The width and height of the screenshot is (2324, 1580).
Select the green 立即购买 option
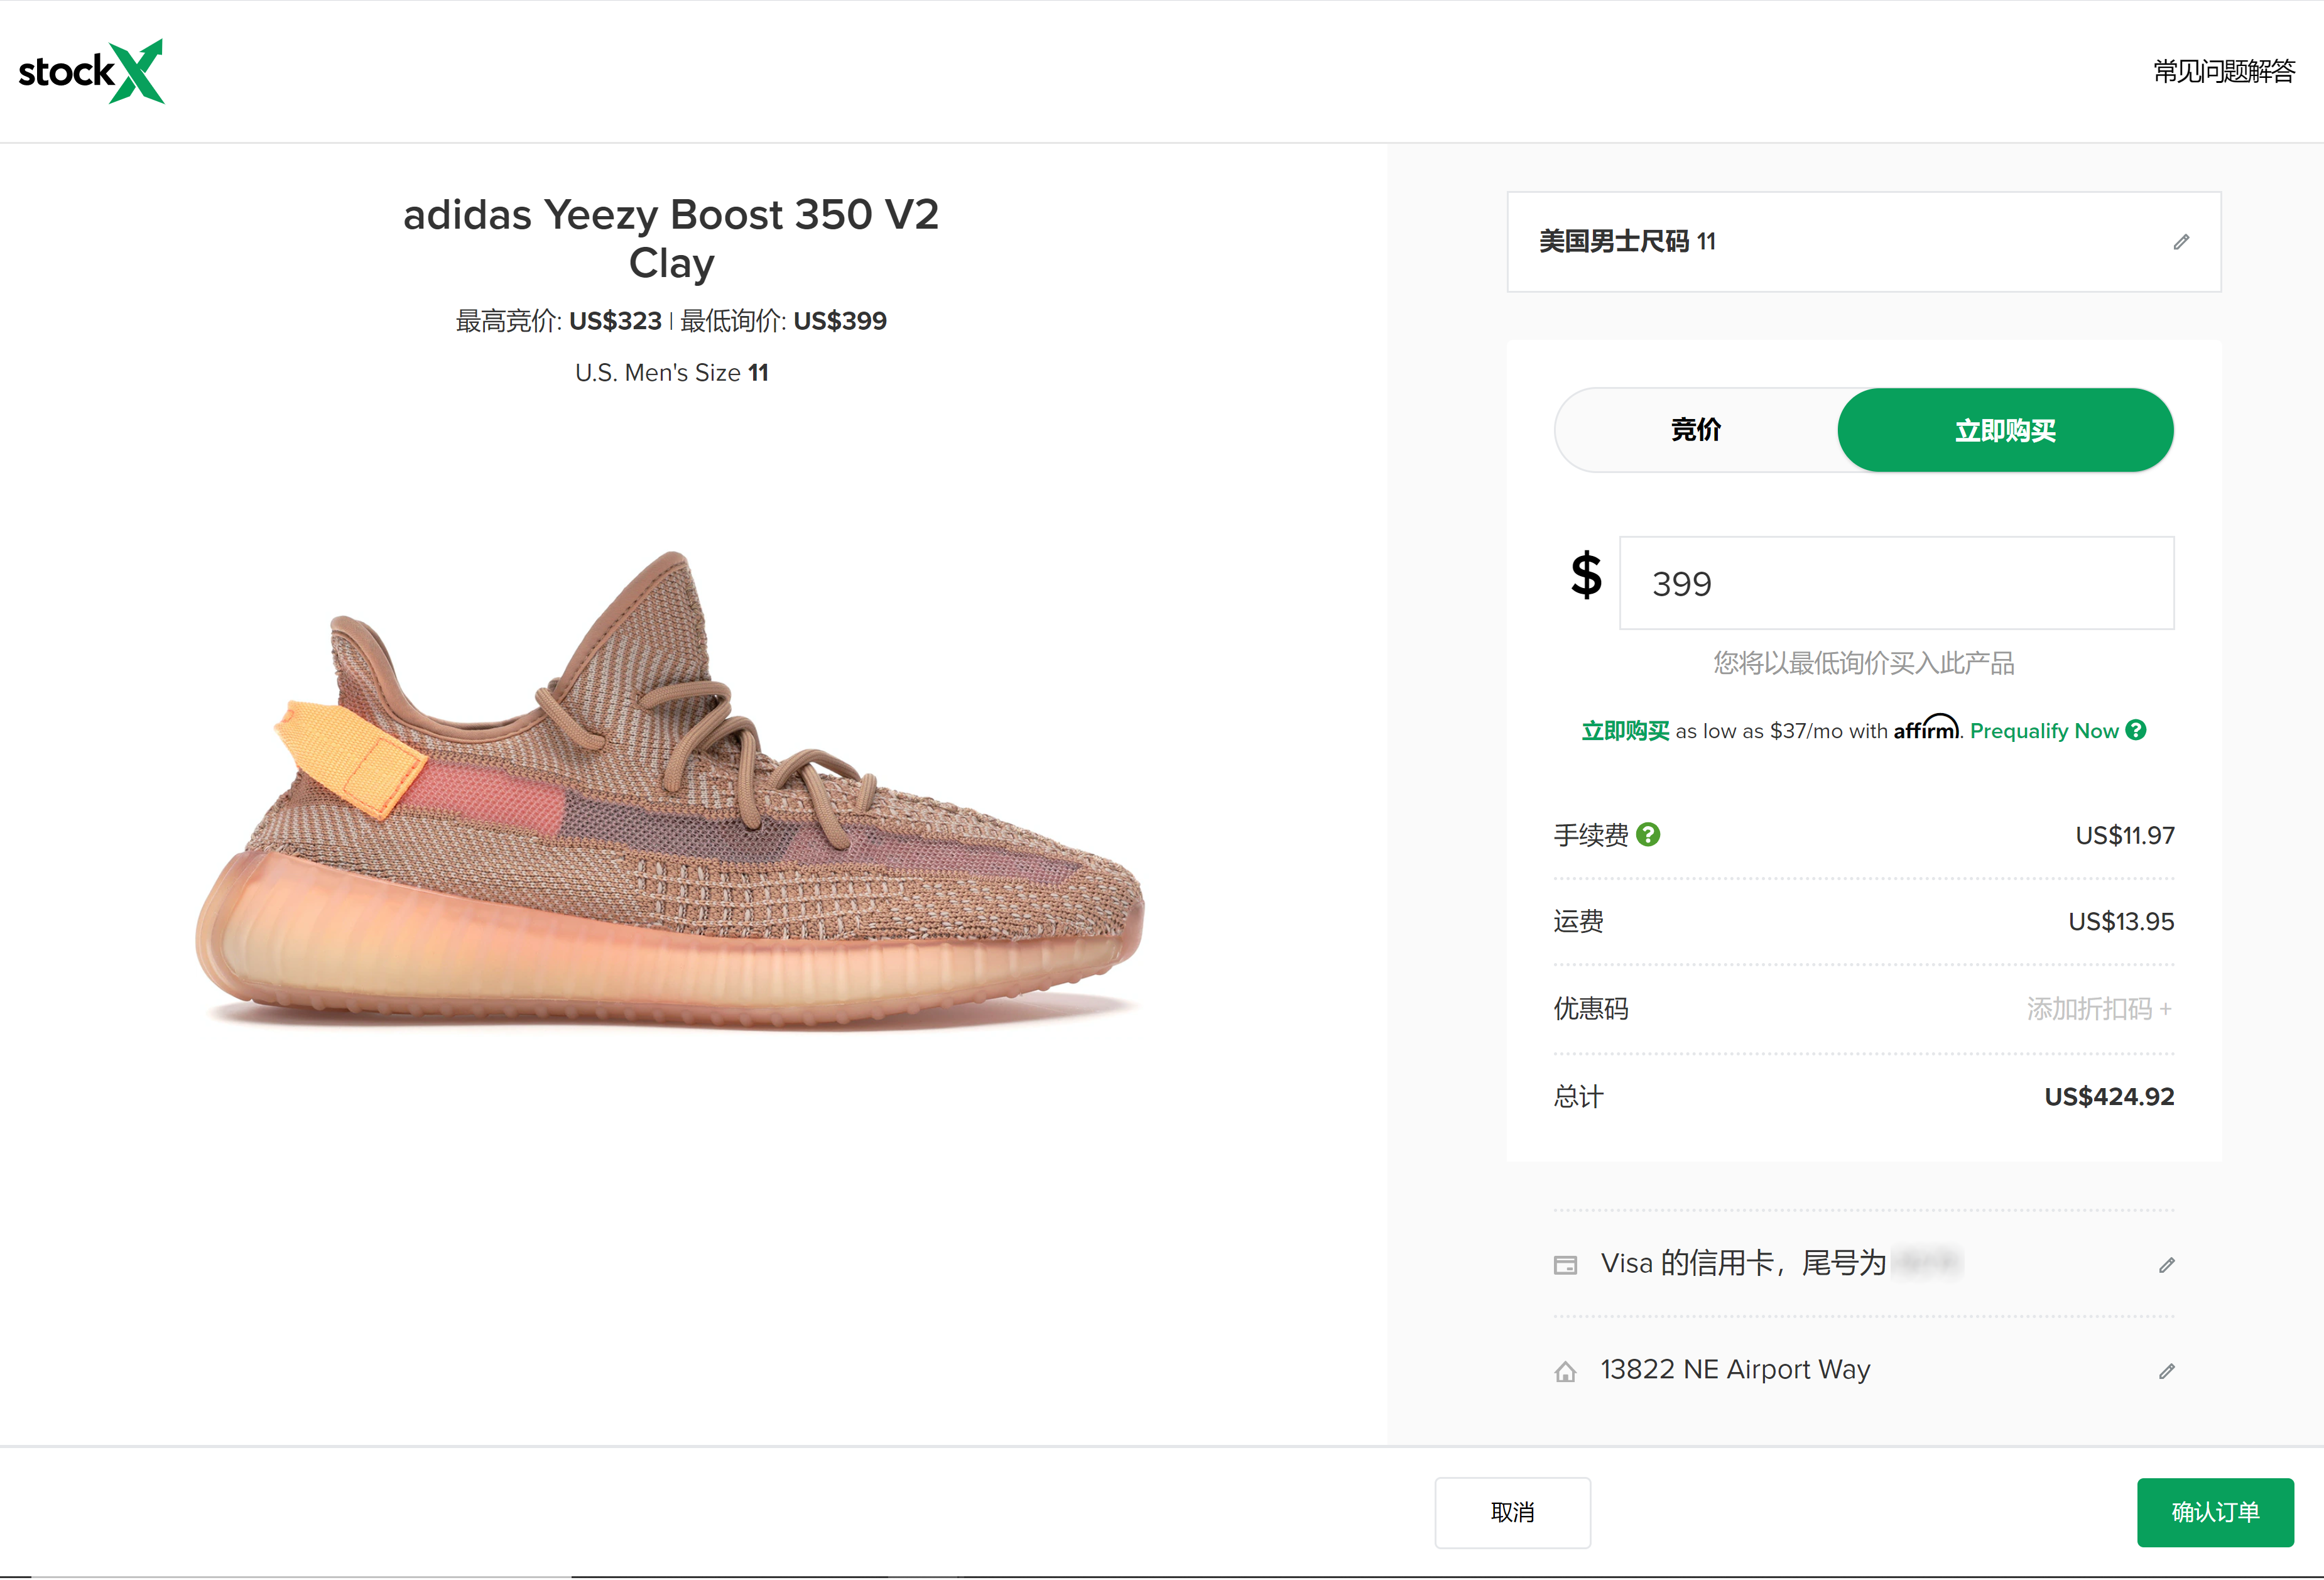pyautogui.click(x=2005, y=430)
